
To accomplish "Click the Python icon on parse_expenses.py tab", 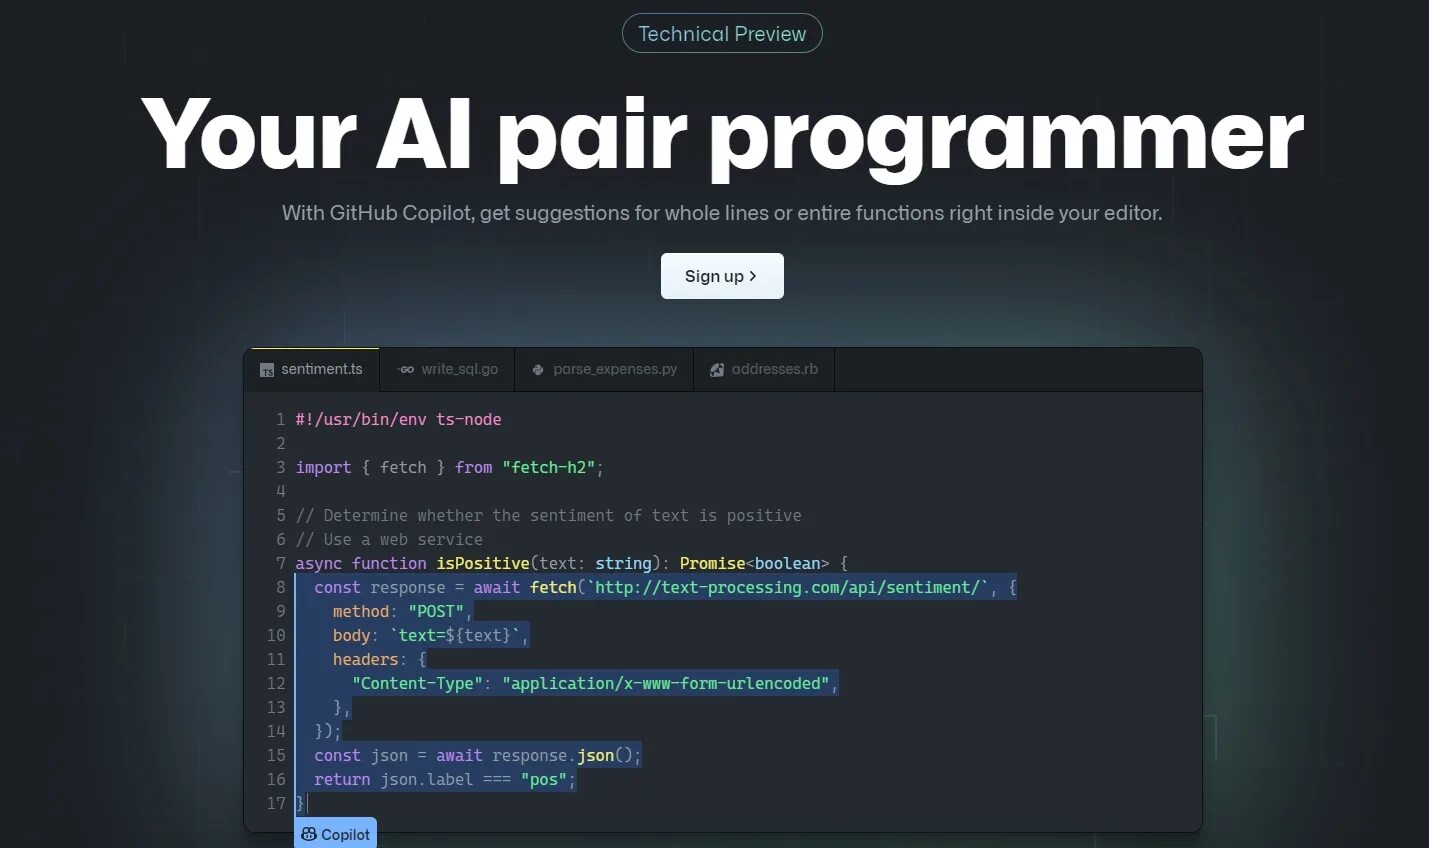I will [x=538, y=370].
